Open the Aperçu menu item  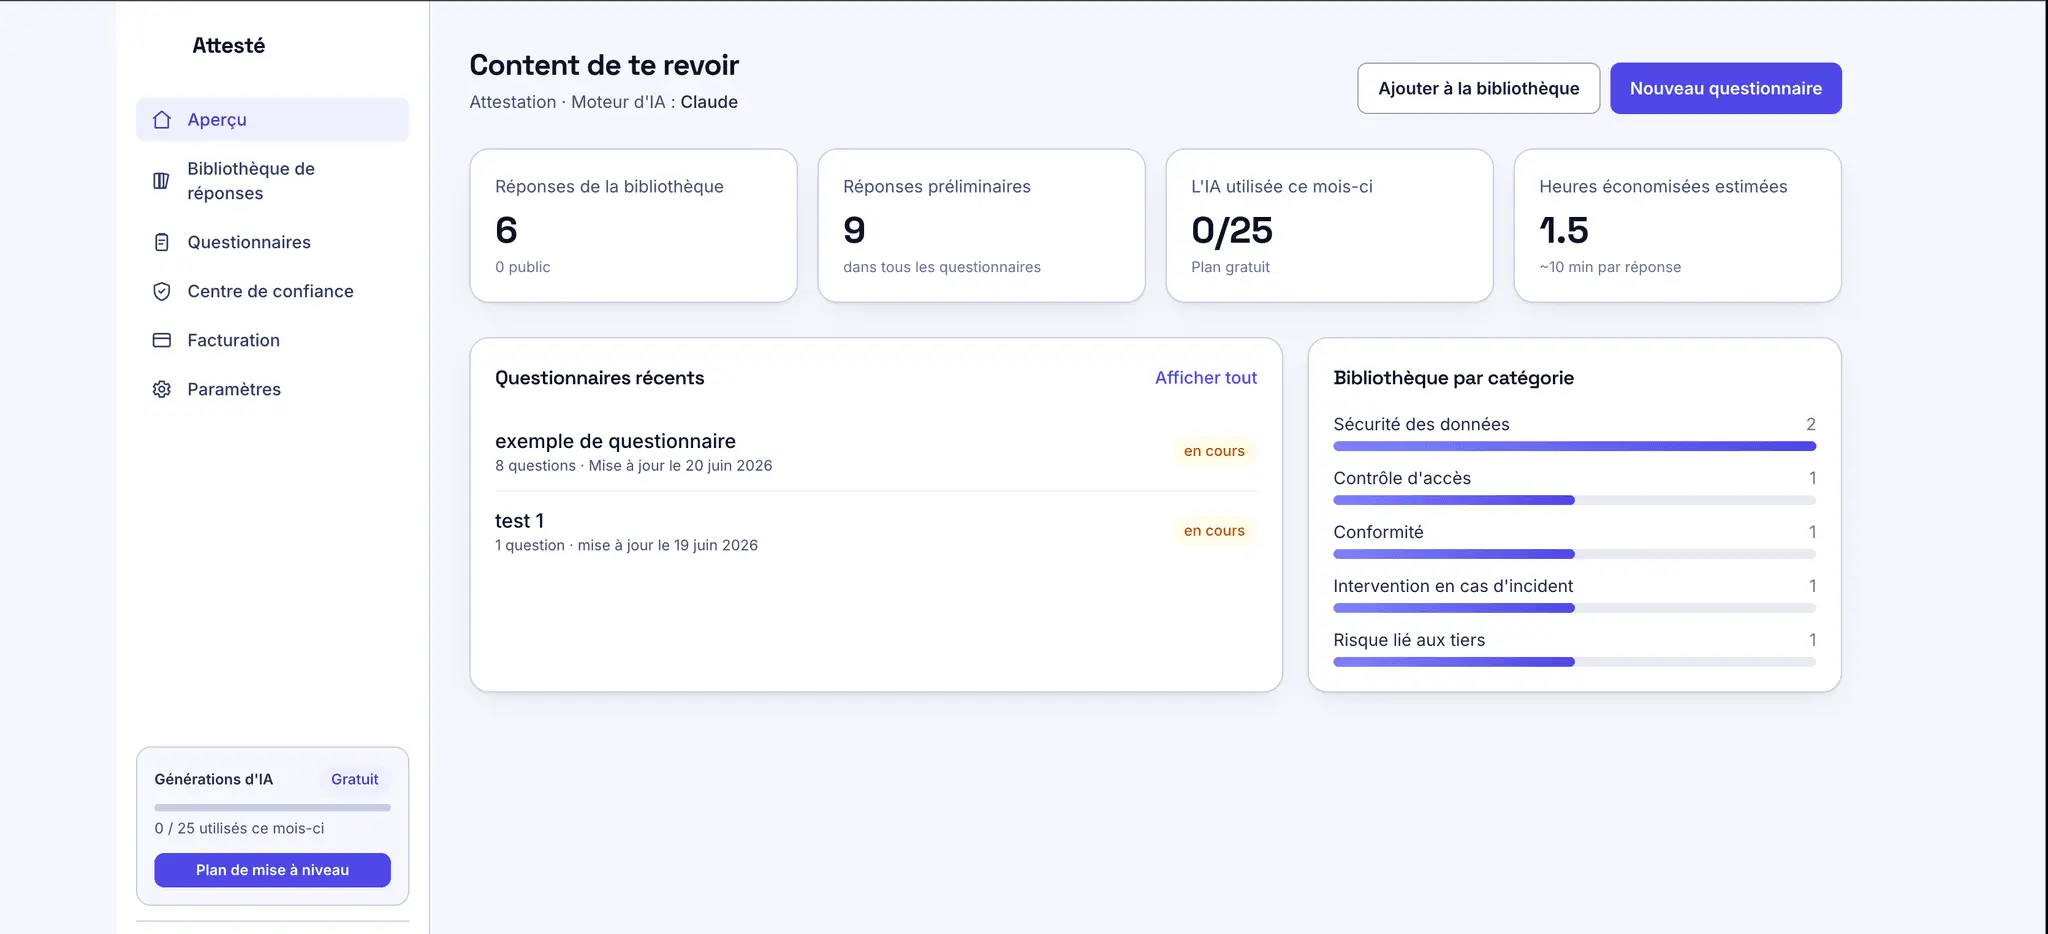[x=272, y=120]
